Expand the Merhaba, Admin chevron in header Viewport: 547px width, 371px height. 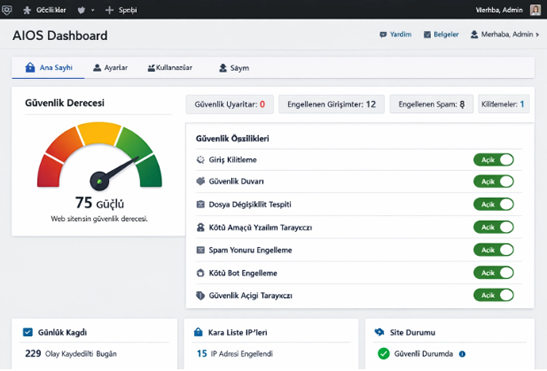537,35
